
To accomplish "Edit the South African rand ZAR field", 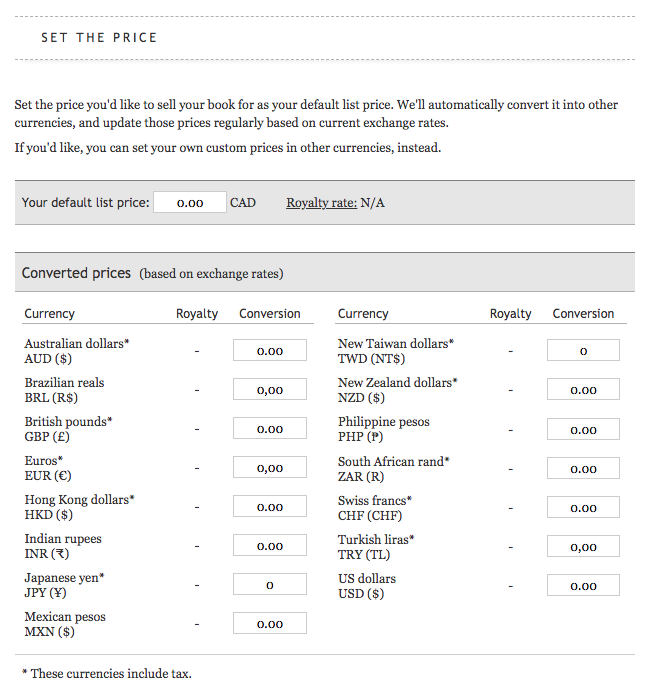I will click(x=583, y=469).
